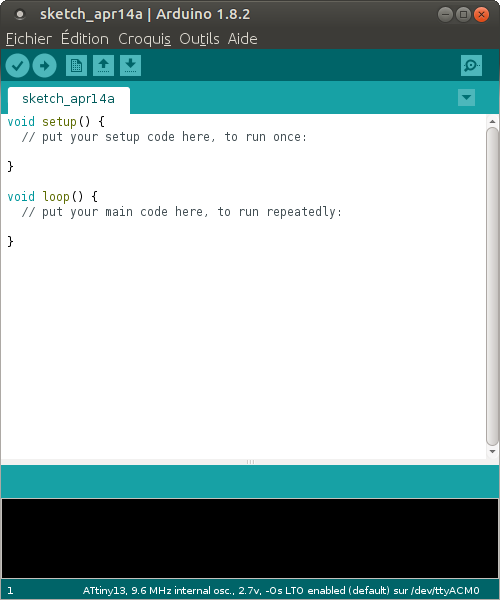
Task: Save the sketch with the down-arrow icon
Action: 130,65
